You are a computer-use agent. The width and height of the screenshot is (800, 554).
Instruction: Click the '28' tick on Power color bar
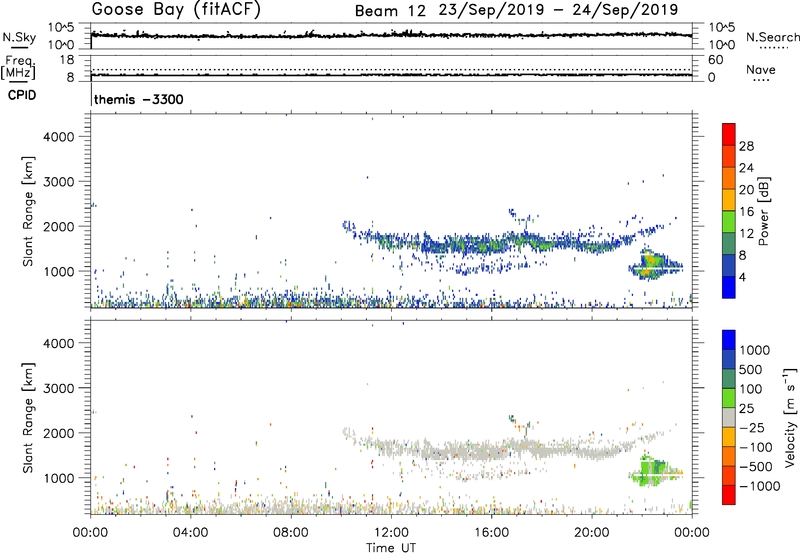[746, 146]
